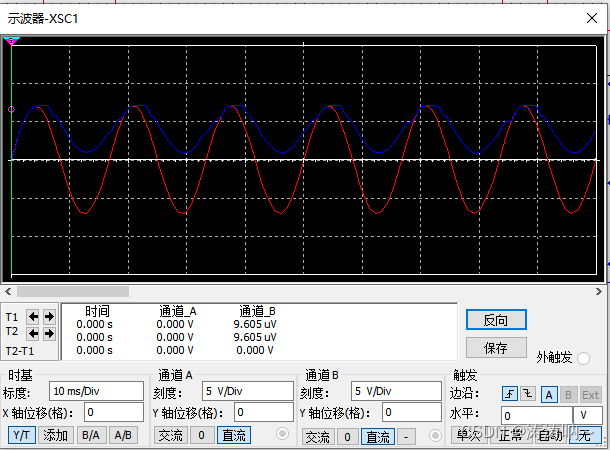The width and height of the screenshot is (610, 450).
Task: Click channel B radio indicator
Action: (x=435, y=435)
